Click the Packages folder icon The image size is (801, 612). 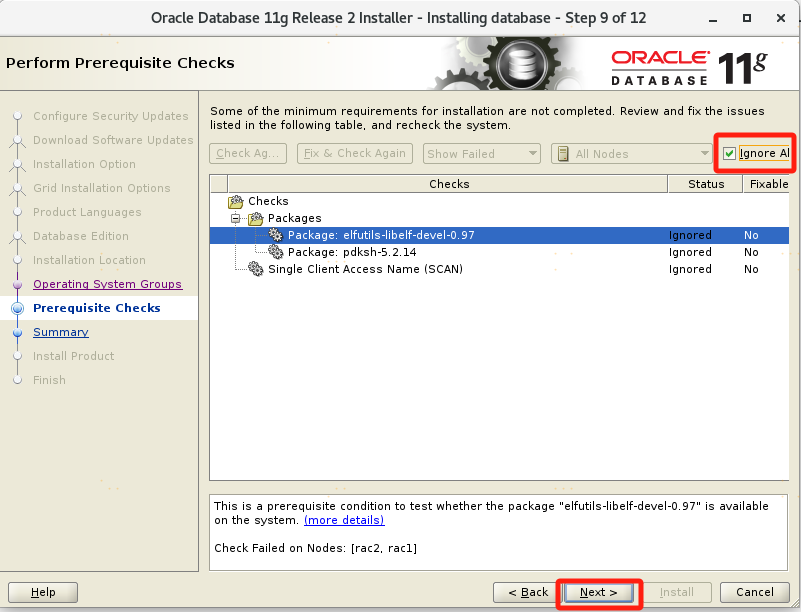point(256,218)
